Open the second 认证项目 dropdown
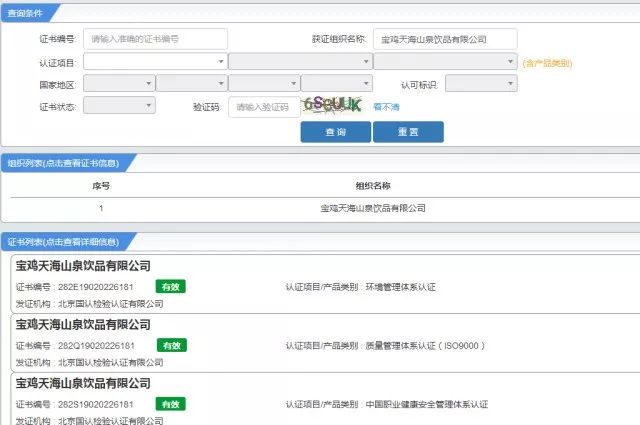Image resolution: width=640 pixels, height=425 pixels. point(300,62)
